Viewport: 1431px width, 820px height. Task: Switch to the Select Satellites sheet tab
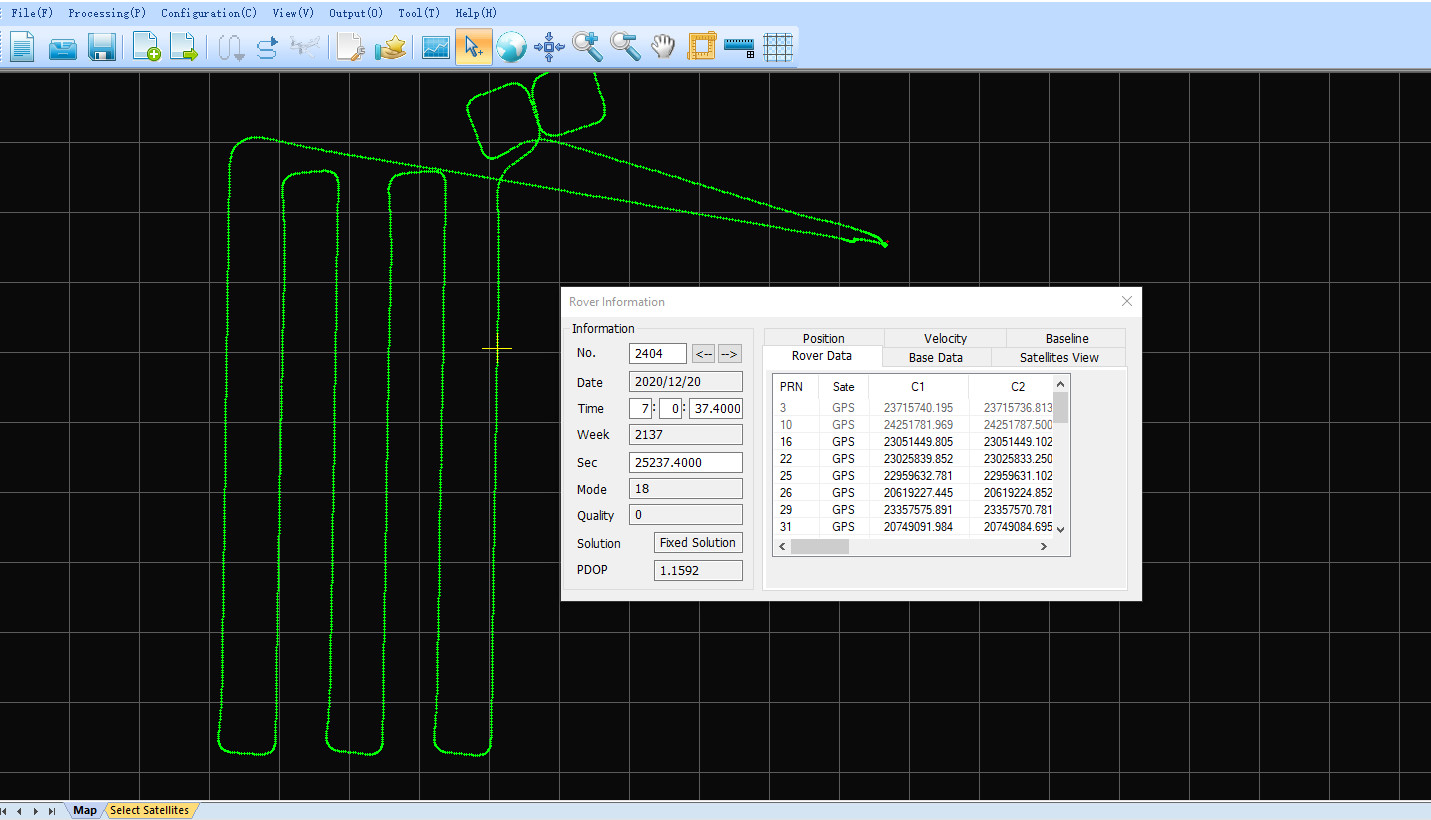pyautogui.click(x=149, y=810)
